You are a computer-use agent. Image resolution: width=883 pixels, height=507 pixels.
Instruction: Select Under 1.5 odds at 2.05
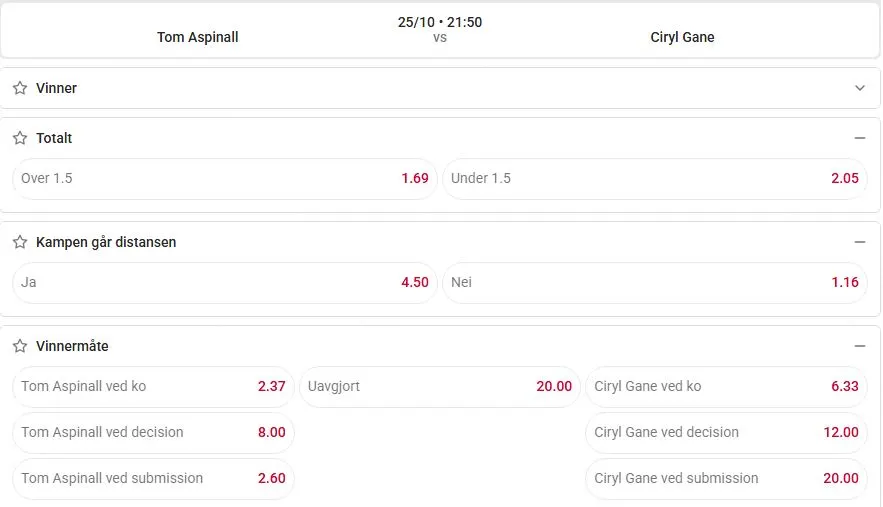coord(655,178)
